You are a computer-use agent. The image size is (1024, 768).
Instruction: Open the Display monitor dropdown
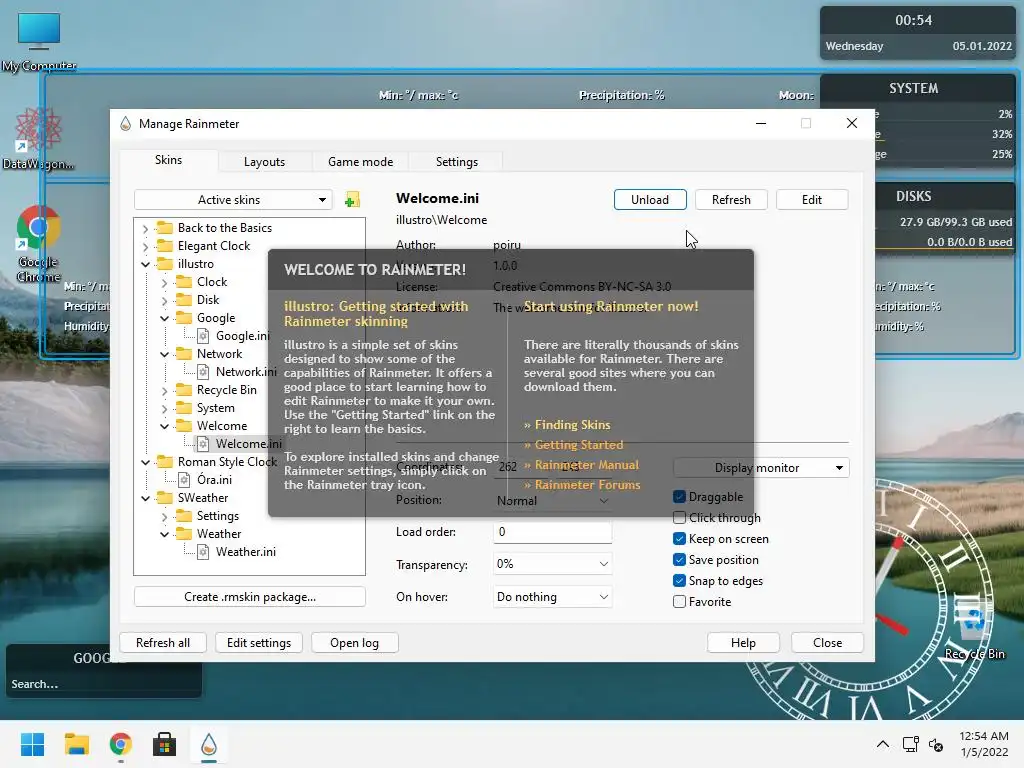pyautogui.click(x=761, y=468)
